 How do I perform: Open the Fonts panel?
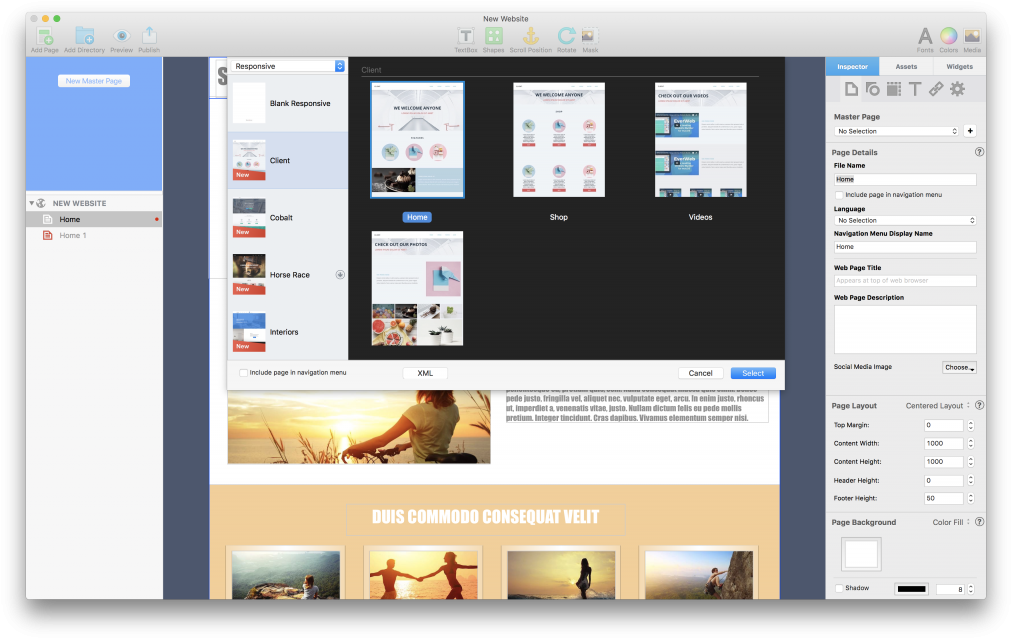tap(925, 38)
